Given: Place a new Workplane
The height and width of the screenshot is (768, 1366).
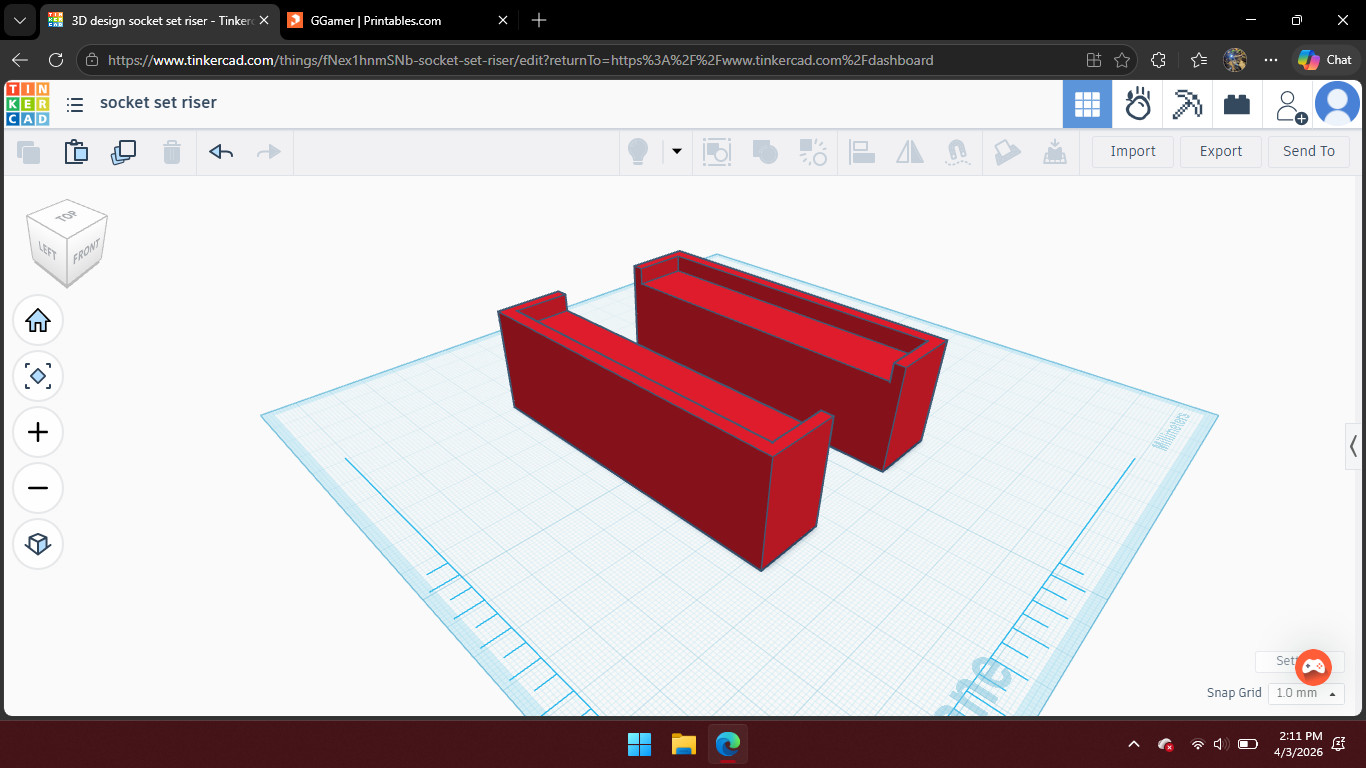Looking at the screenshot, I should [1007, 152].
